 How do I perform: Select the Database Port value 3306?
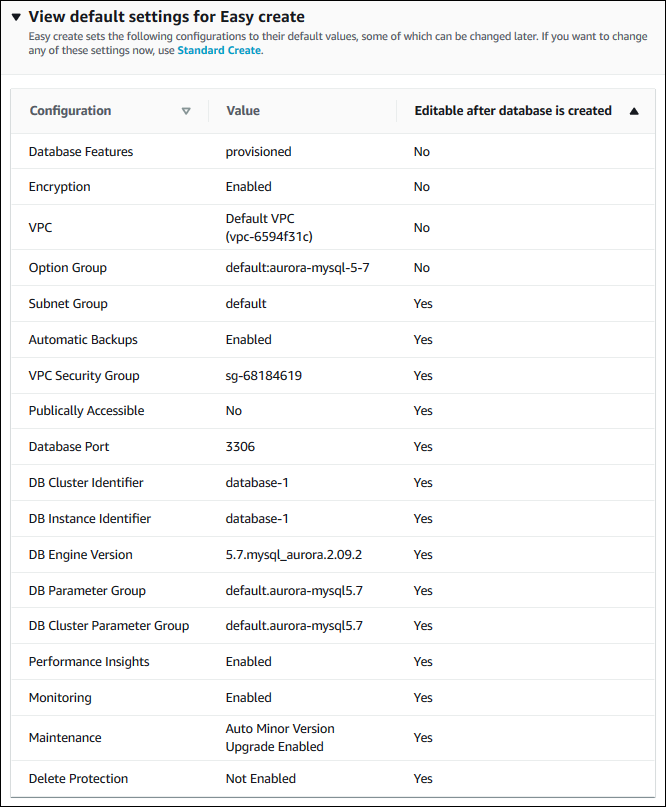tap(240, 447)
